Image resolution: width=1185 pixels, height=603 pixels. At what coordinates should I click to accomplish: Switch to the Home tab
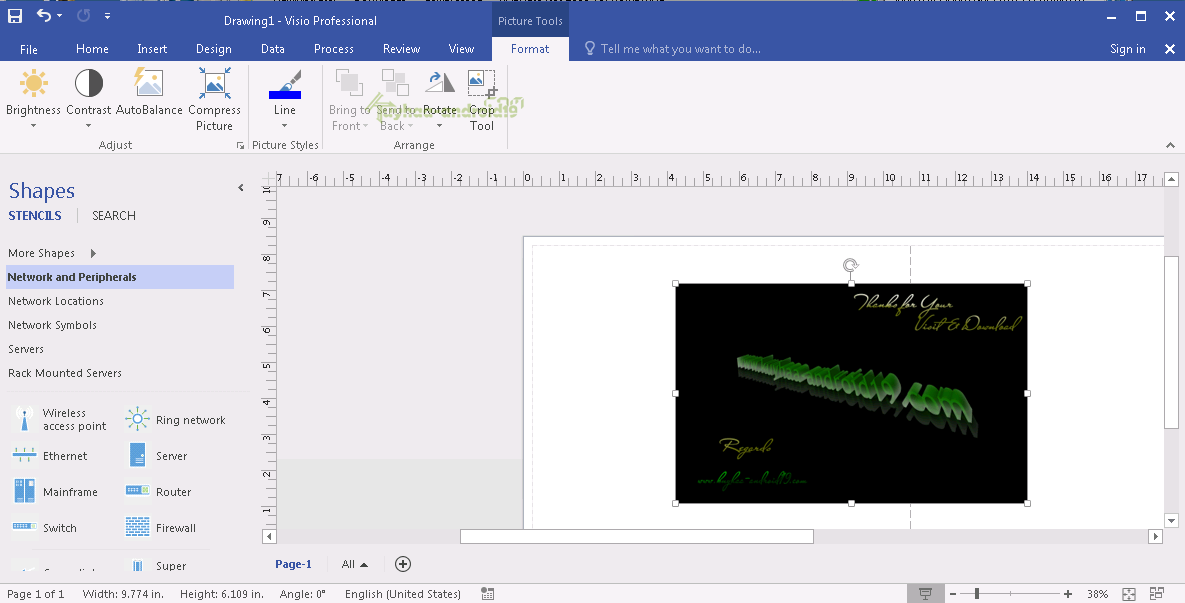click(x=92, y=49)
